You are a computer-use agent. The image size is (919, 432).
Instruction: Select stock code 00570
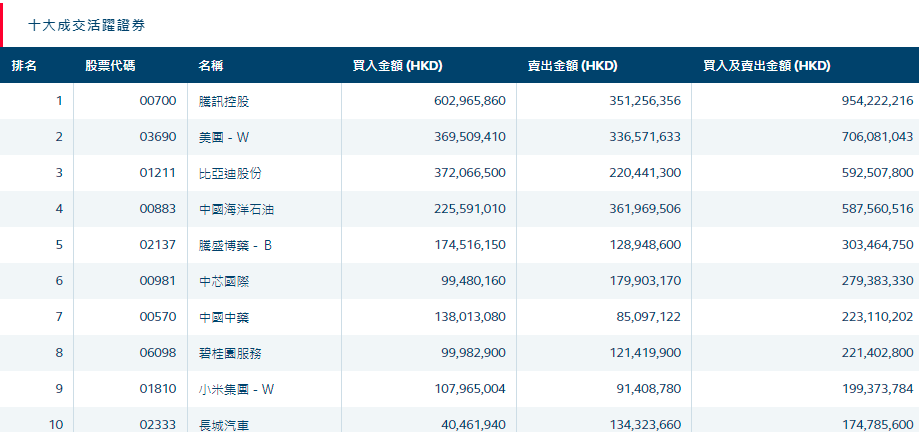158,317
